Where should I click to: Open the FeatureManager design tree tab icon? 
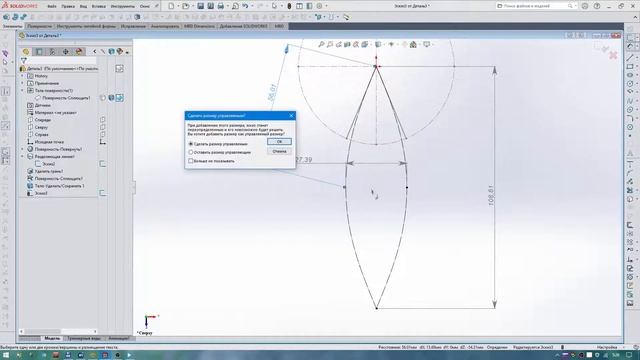pos(26,51)
